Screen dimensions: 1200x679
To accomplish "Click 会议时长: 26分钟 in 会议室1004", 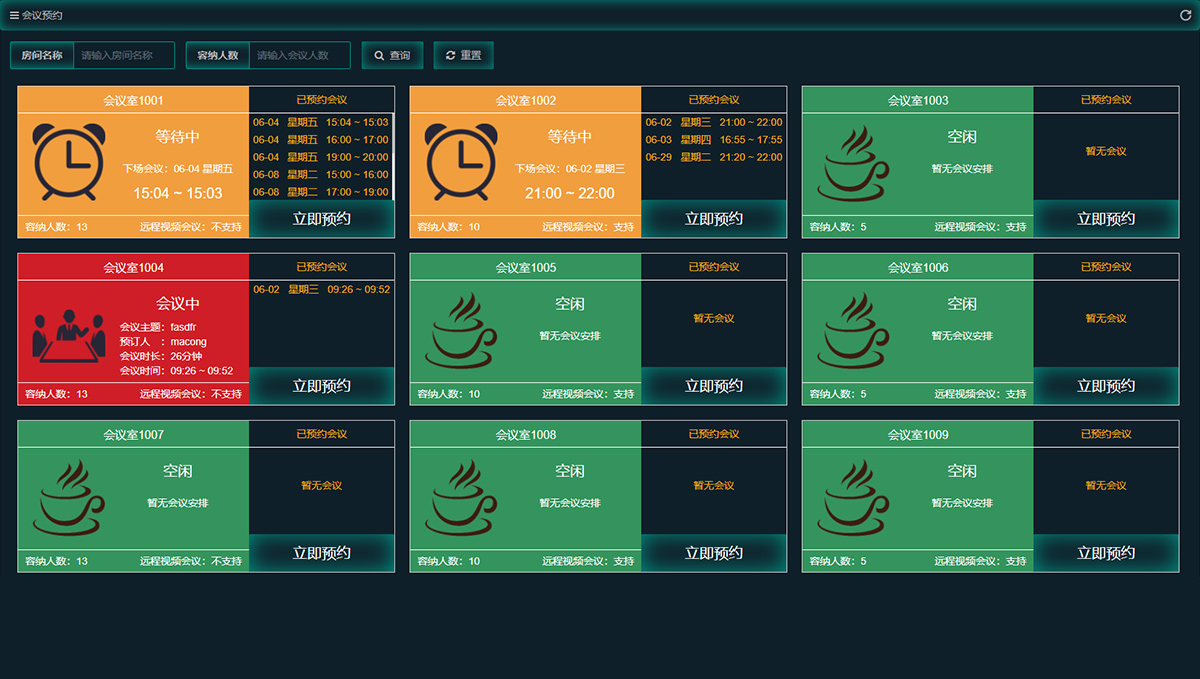I will pos(161,356).
